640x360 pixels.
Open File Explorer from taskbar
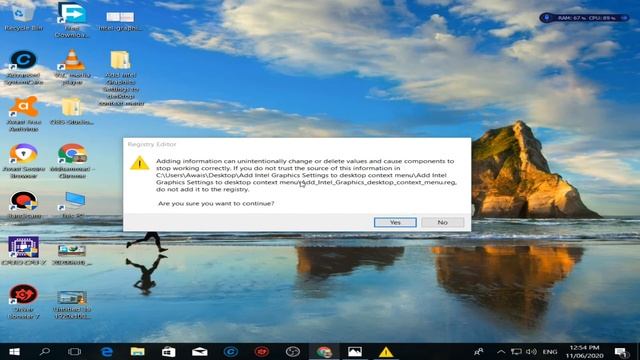tap(138, 352)
